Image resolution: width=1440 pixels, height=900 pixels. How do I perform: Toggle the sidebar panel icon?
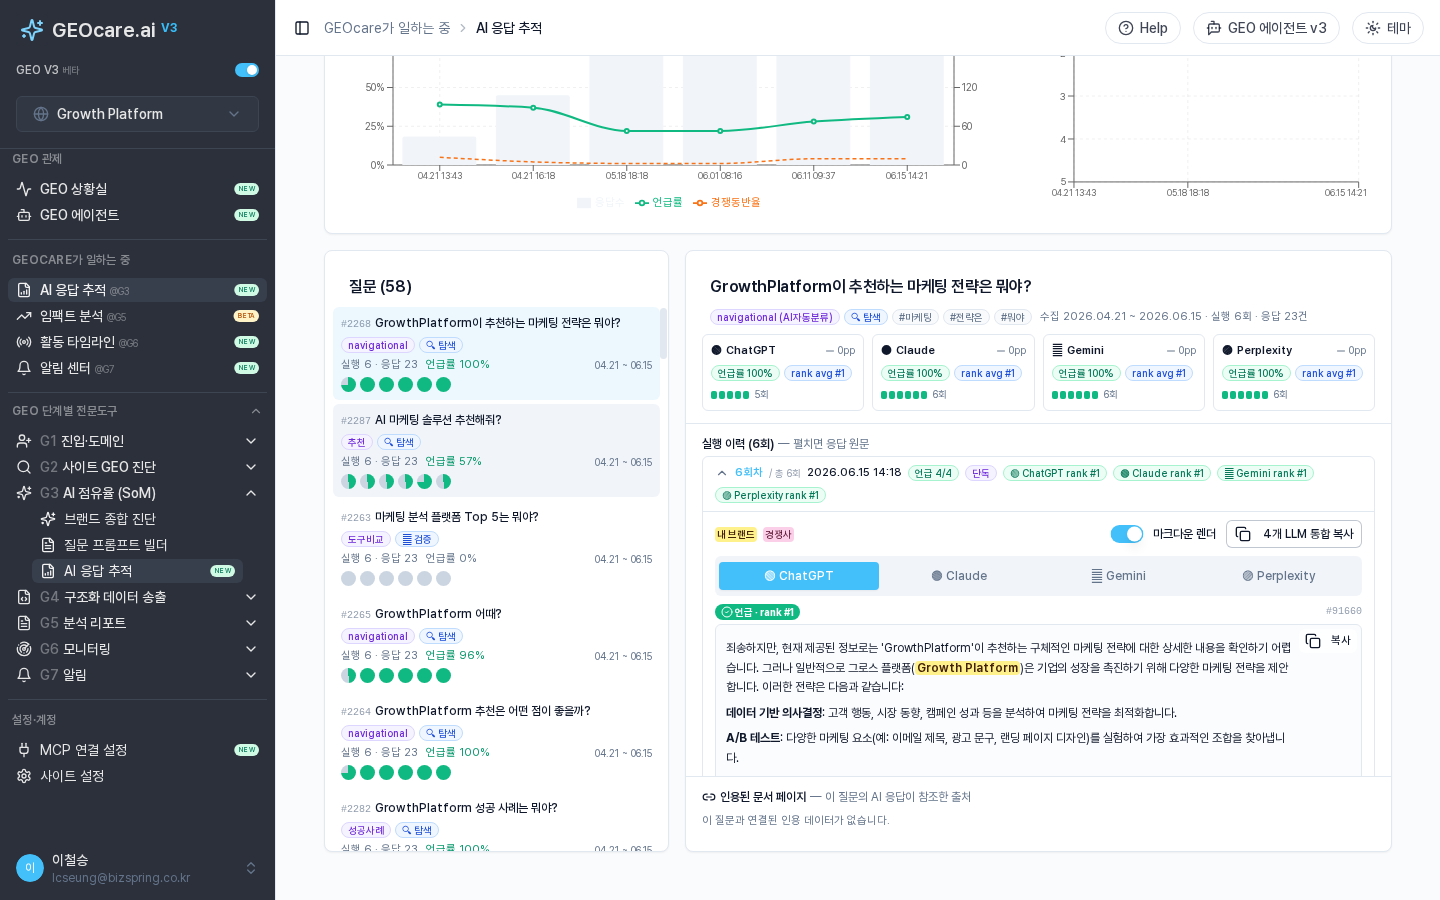click(302, 28)
